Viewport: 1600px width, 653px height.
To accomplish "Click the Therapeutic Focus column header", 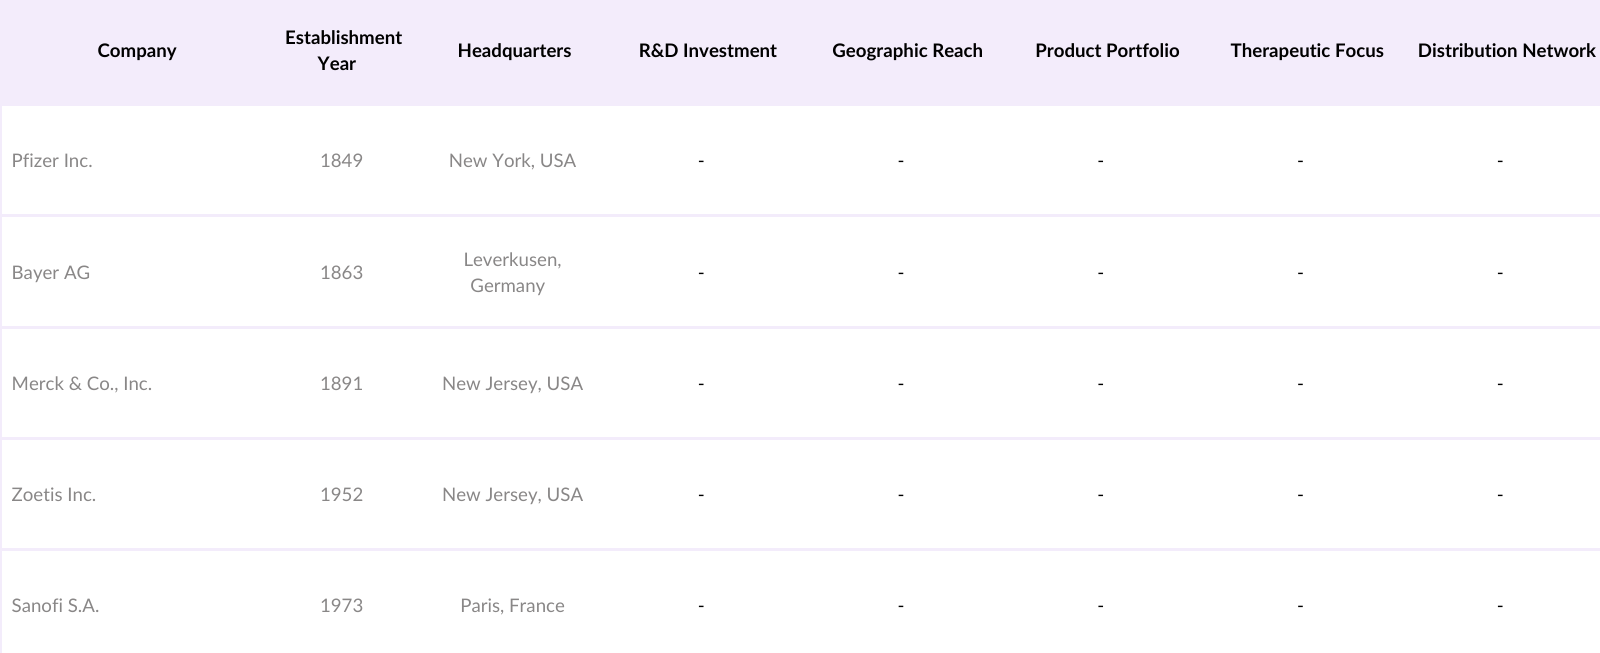I will (x=1306, y=51).
